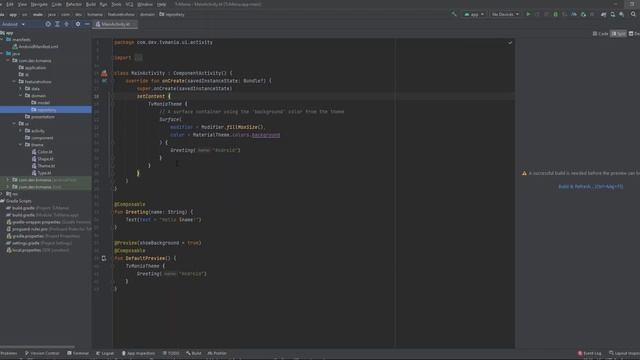640x360 pixels.
Task: Open the SDK Manager toolbar icon
Action: [x=622, y=14]
